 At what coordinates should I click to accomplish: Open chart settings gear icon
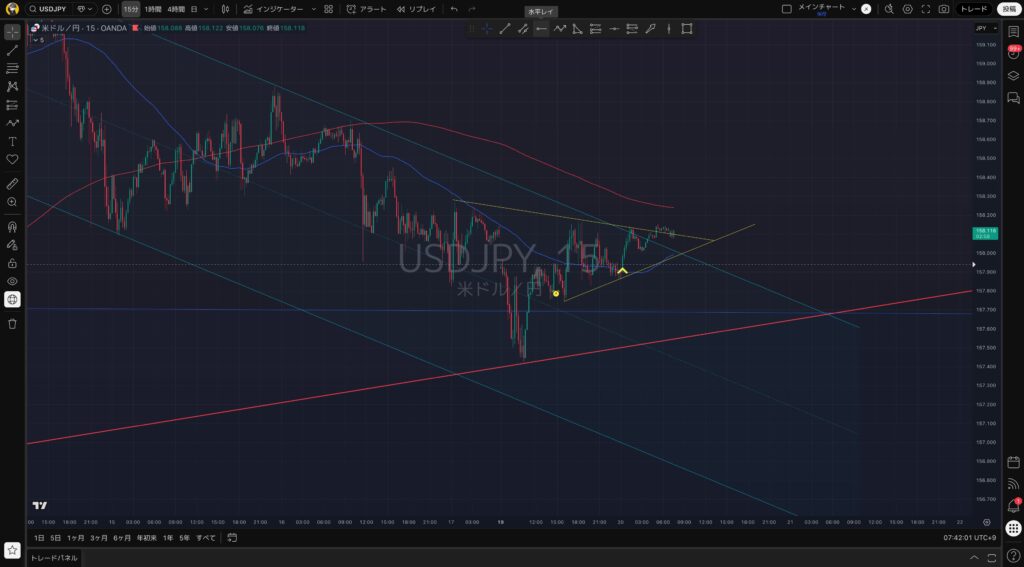[x=907, y=9]
